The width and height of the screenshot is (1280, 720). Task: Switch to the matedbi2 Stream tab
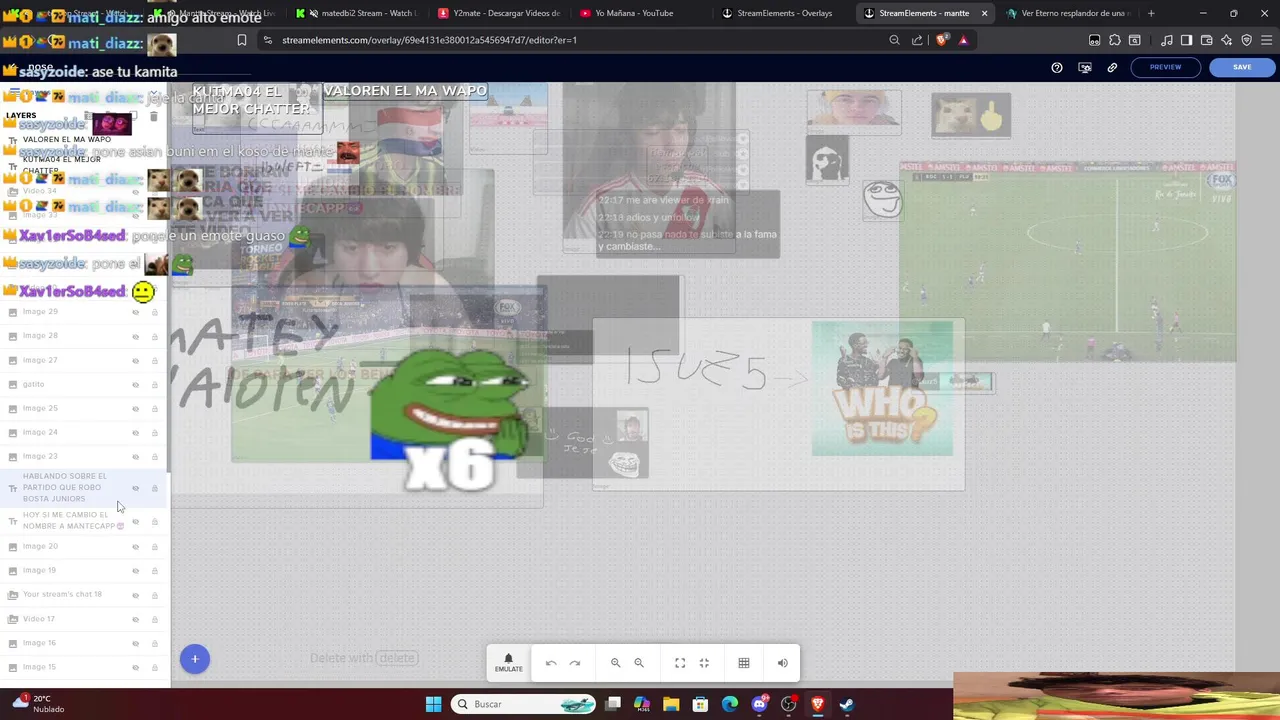coord(360,13)
